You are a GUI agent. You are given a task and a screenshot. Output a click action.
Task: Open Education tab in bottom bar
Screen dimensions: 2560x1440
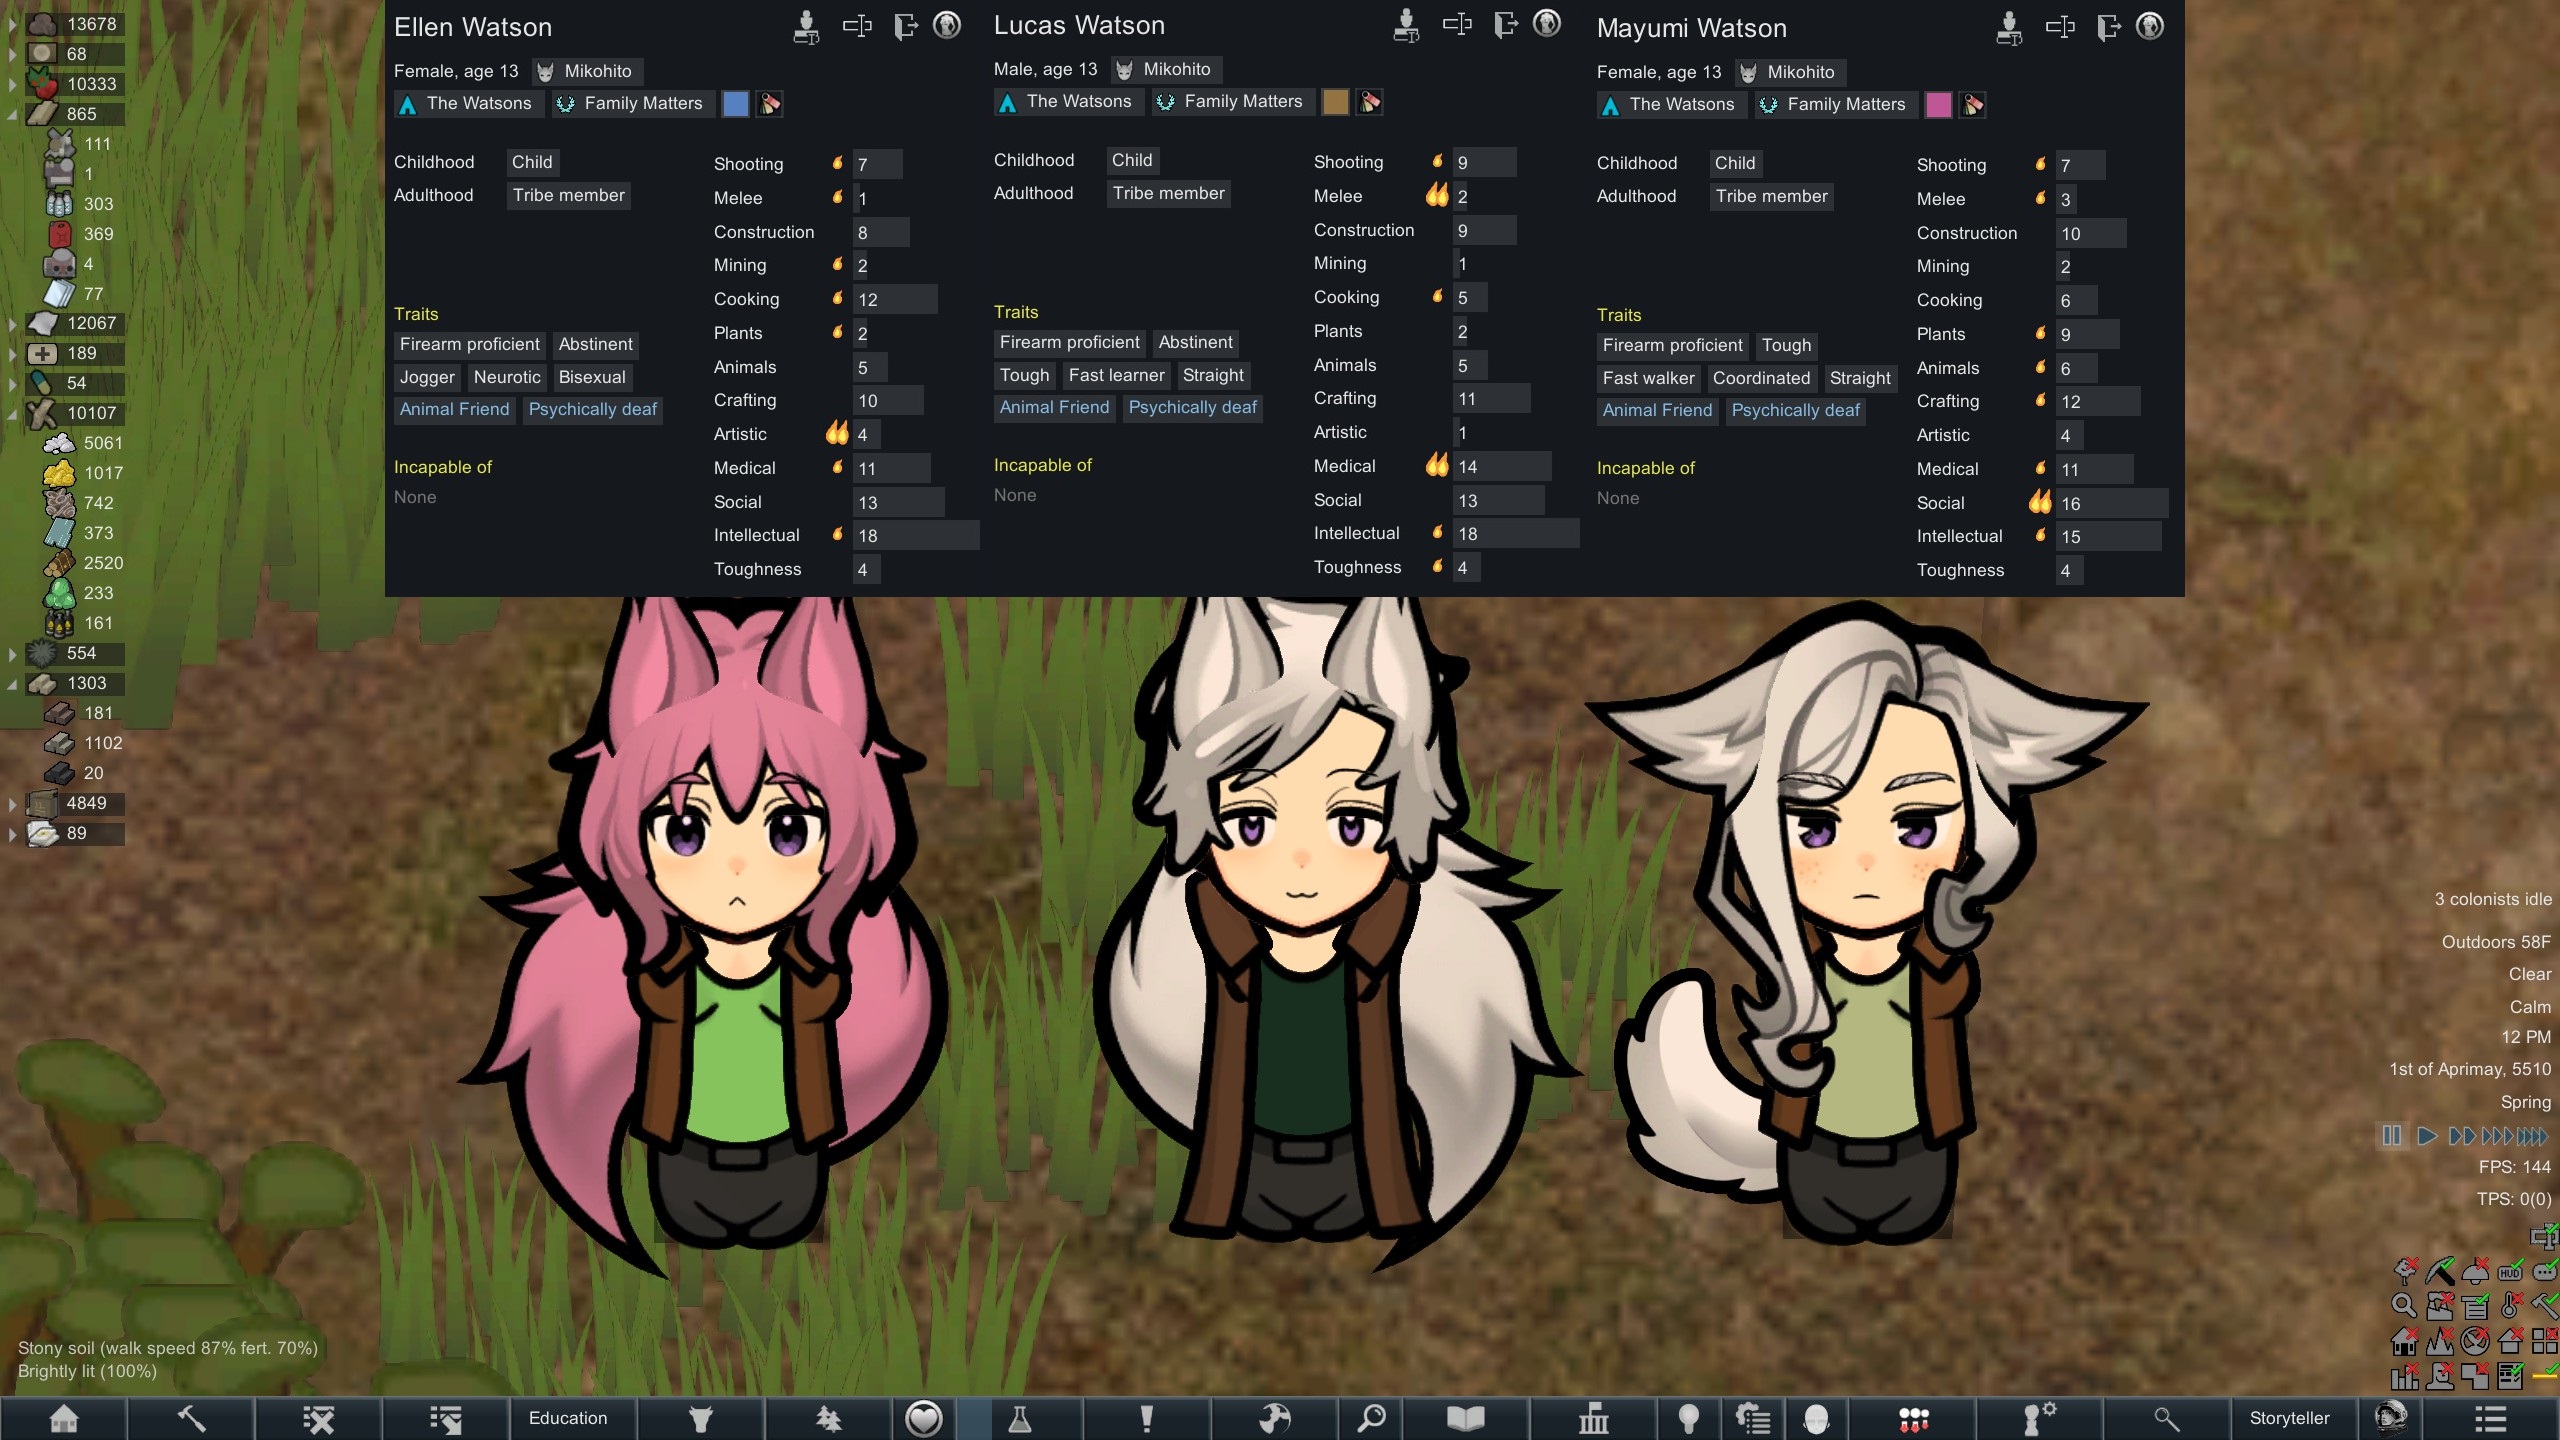tap(568, 1418)
